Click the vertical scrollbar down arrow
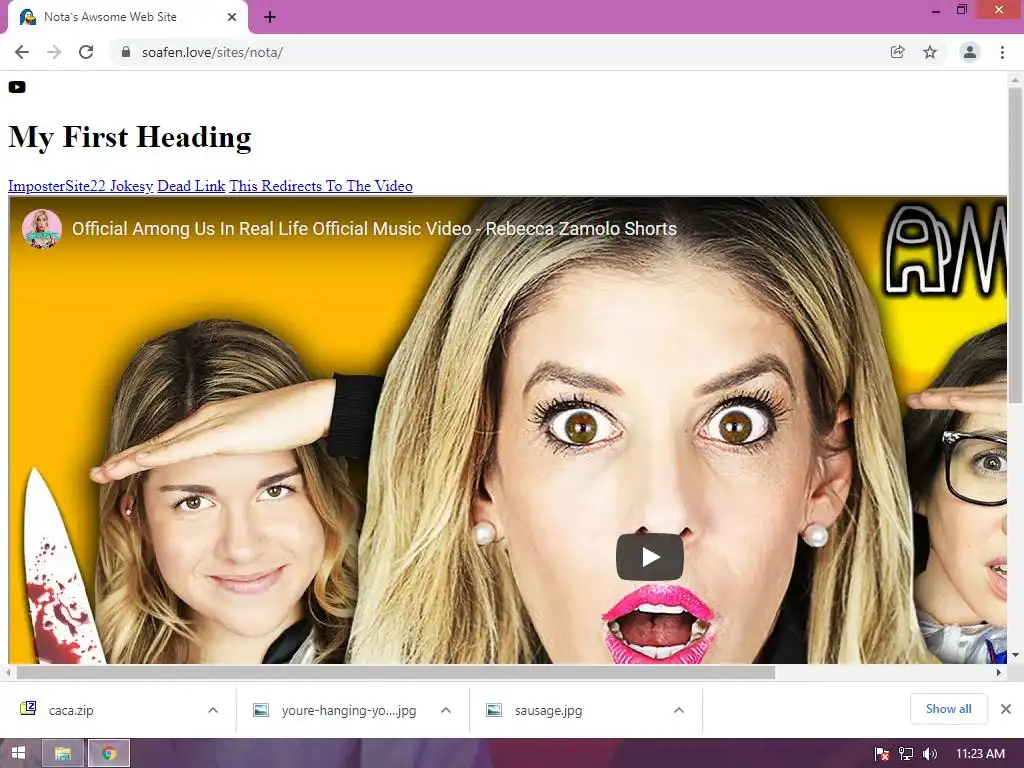The width and height of the screenshot is (1024, 768). point(1015,655)
